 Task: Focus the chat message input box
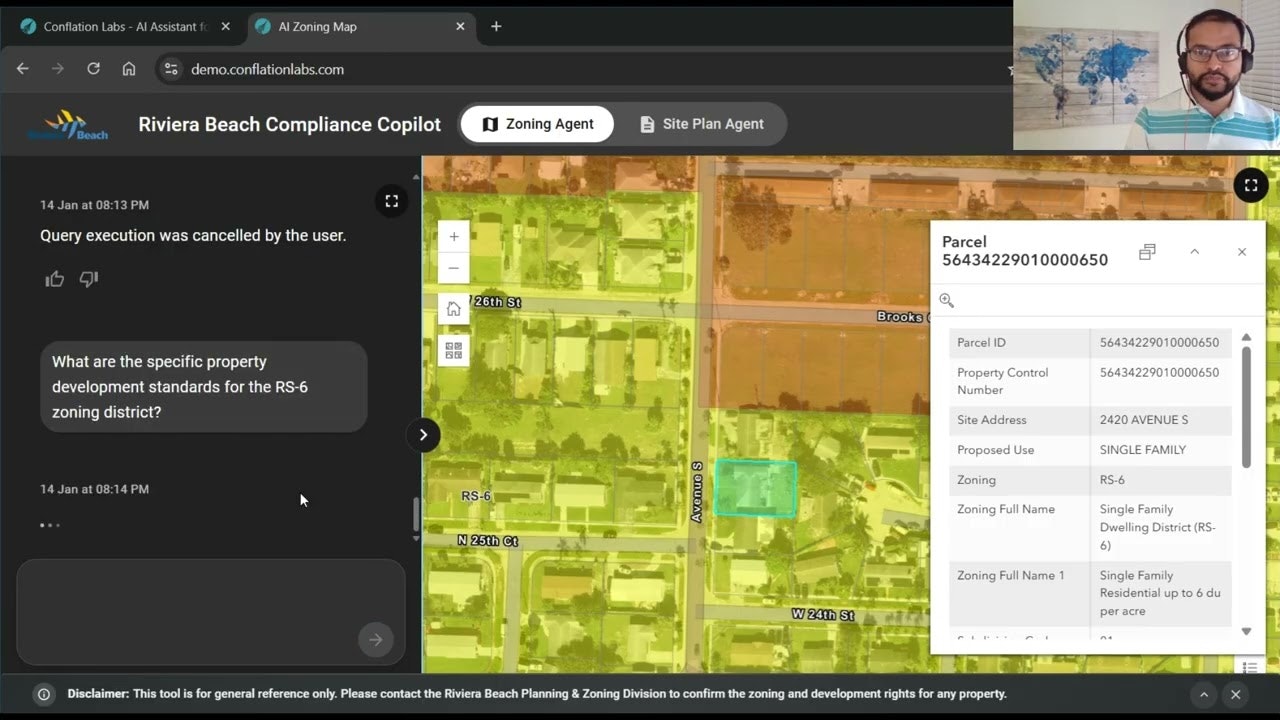211,612
